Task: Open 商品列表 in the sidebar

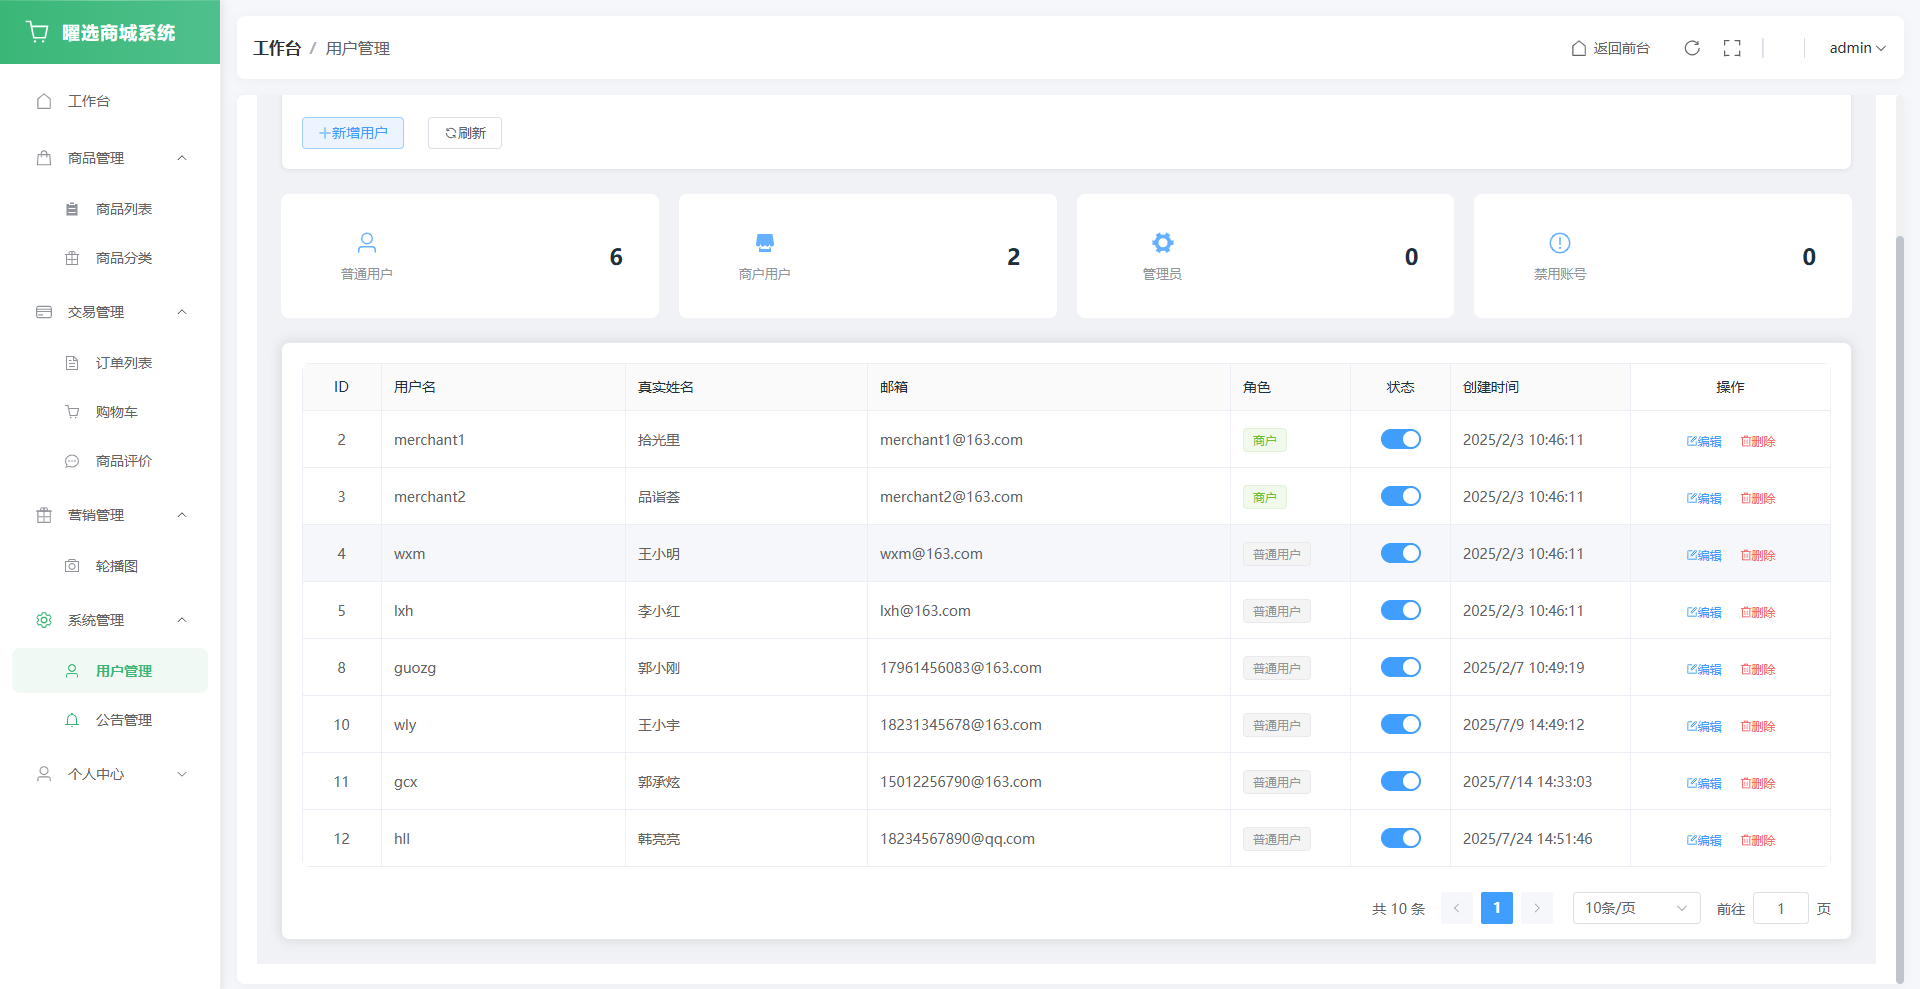Action: pyautogui.click(x=124, y=209)
